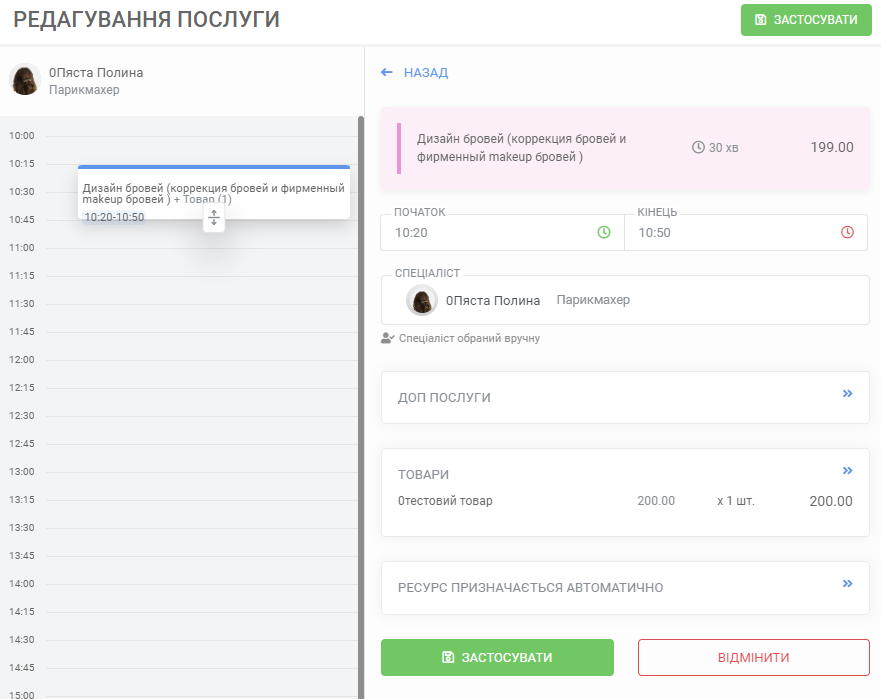
Task: Expand РЕСУРС ПРИЗНАЧАЄТЬСЯ АВТОМАТИЧНО section
Action: point(847,584)
